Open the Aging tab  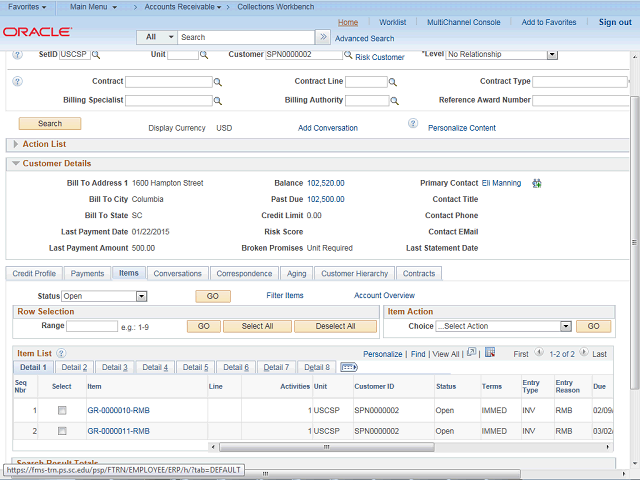297,273
